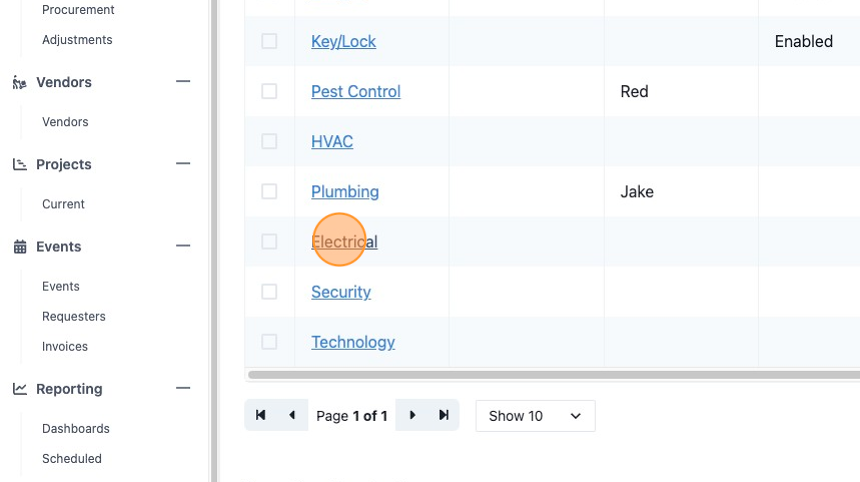860x482 pixels.
Task: Jump to the last page of results
Action: coord(444,415)
